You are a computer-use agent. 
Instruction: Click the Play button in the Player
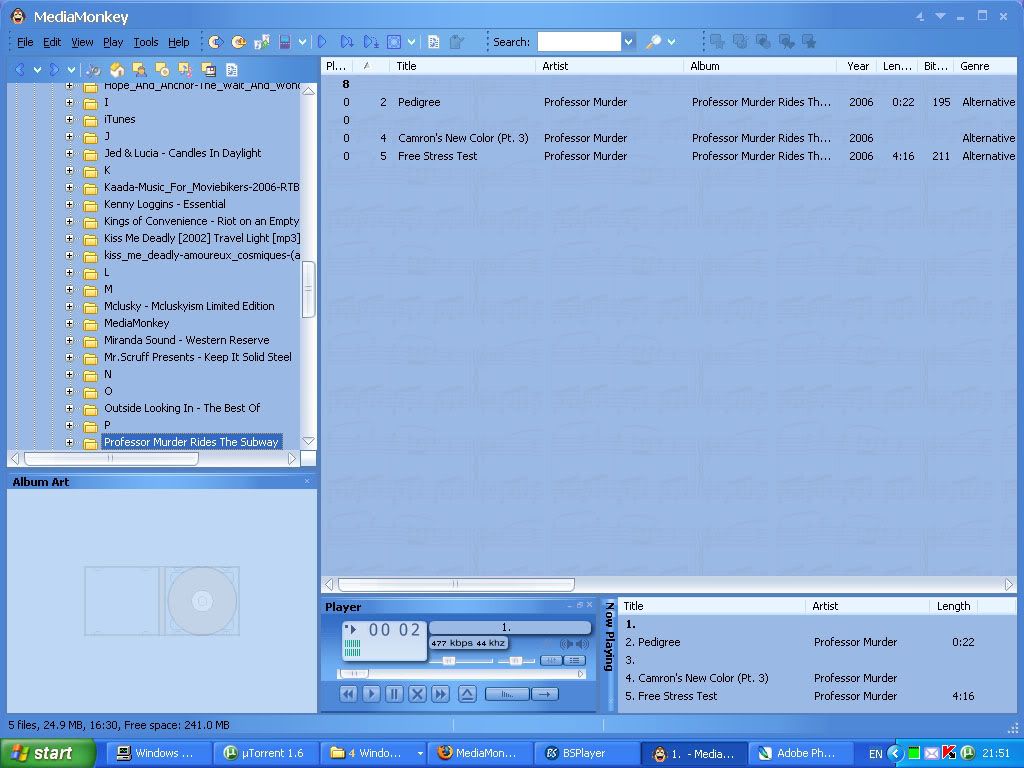point(371,694)
